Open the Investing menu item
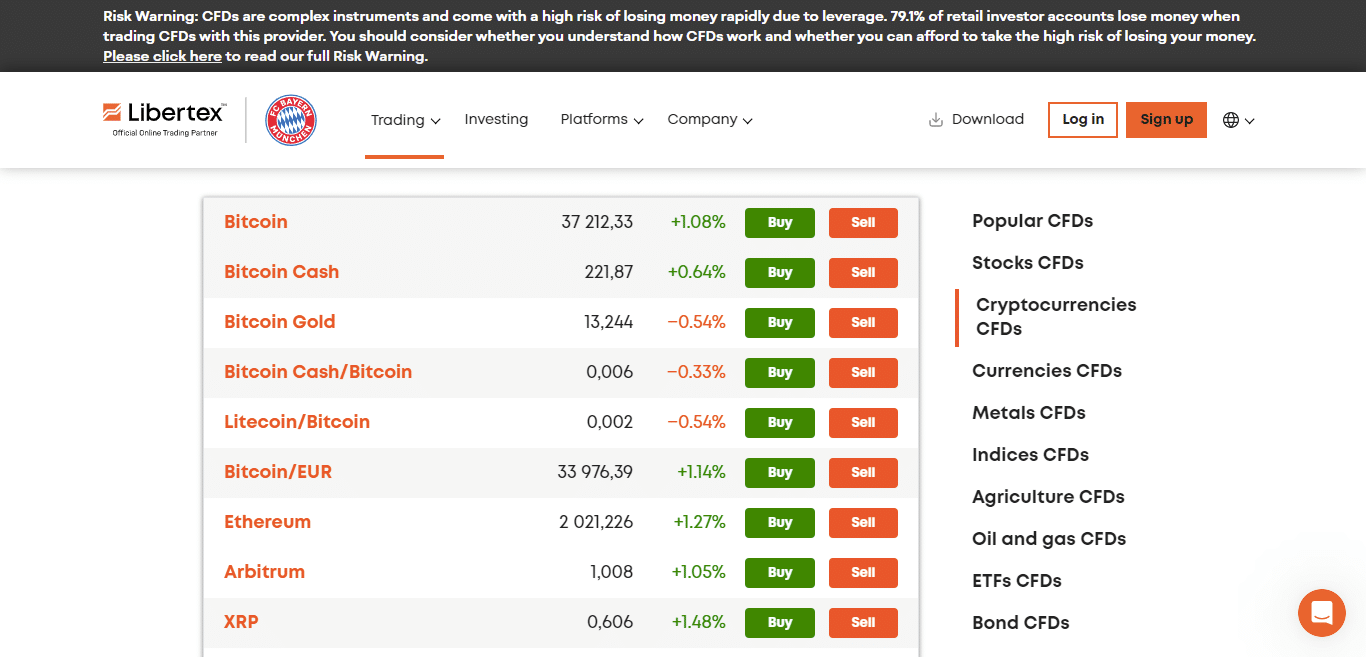1366x657 pixels. 496,119
